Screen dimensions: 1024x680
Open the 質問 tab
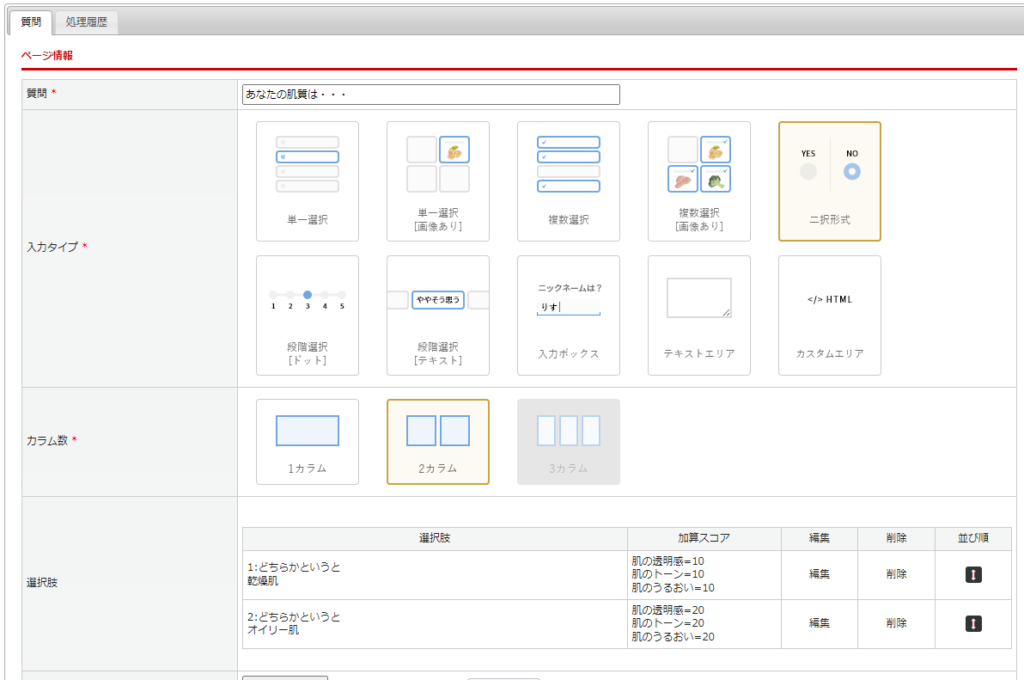click(31, 21)
